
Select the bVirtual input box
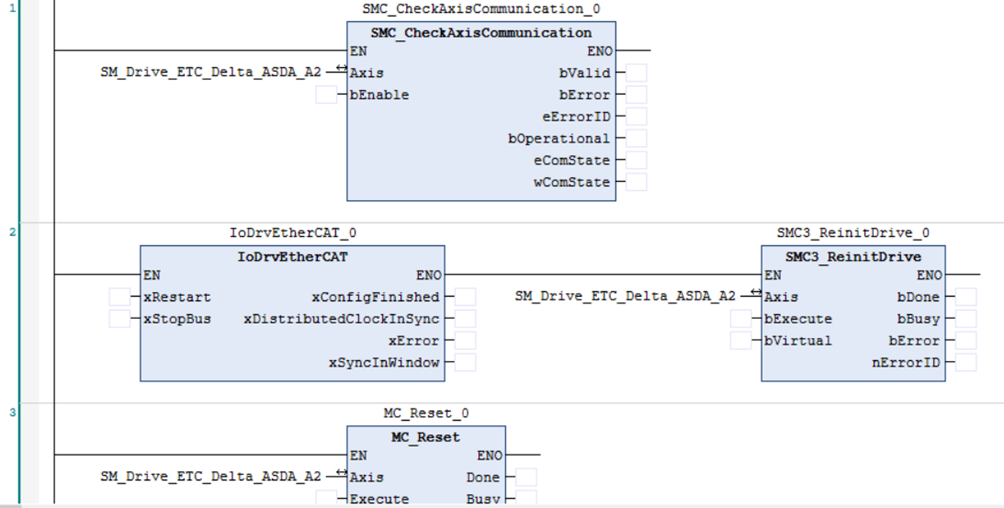coord(741,341)
